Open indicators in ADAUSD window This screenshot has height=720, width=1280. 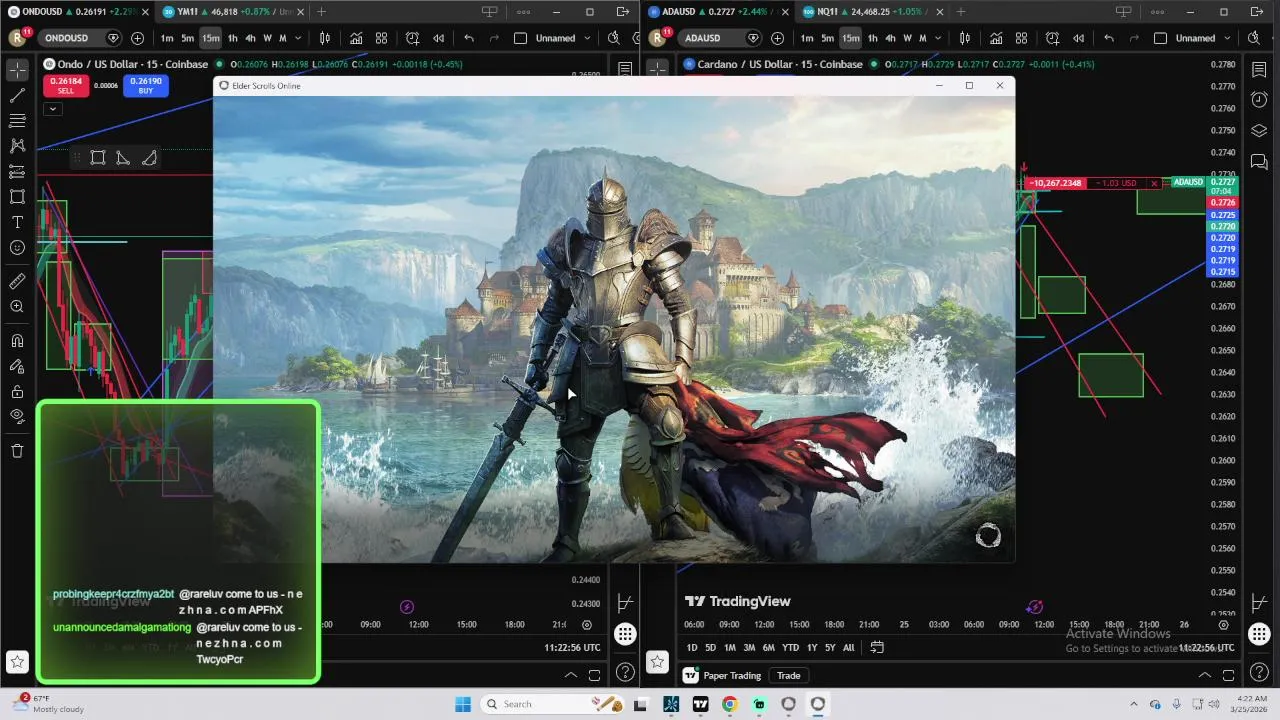[x=996, y=38]
